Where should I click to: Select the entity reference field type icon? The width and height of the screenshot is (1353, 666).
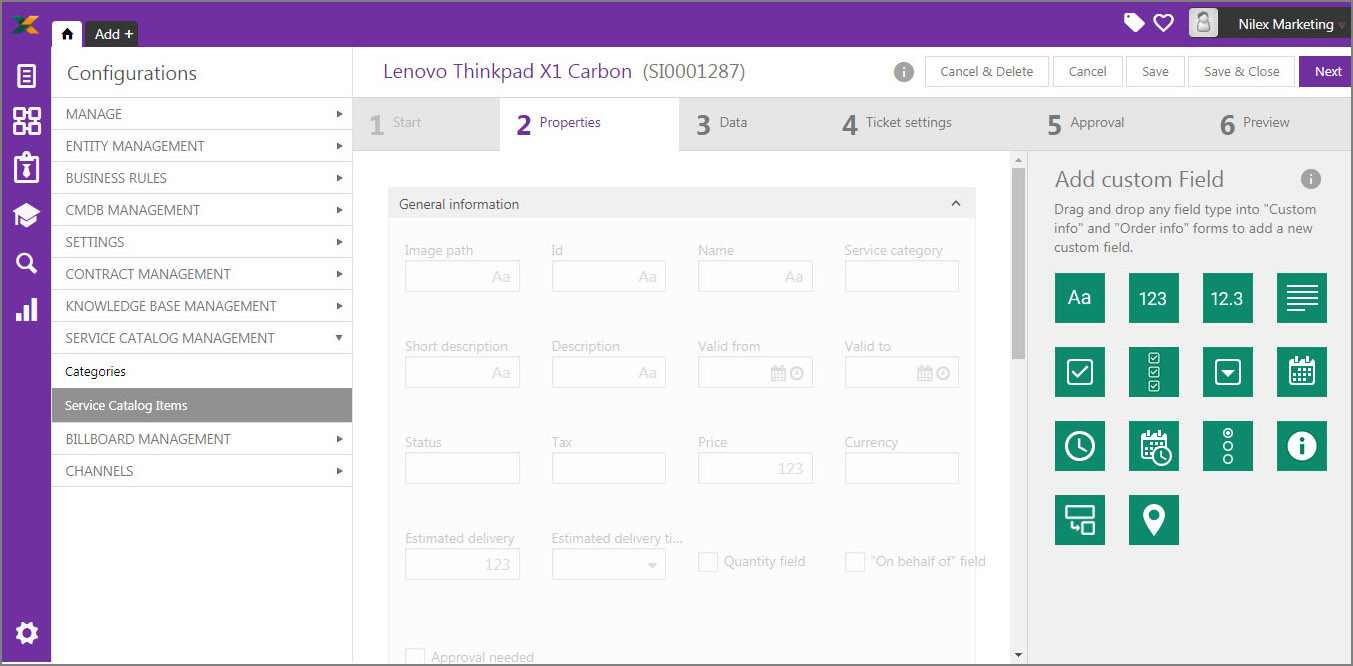click(1080, 520)
